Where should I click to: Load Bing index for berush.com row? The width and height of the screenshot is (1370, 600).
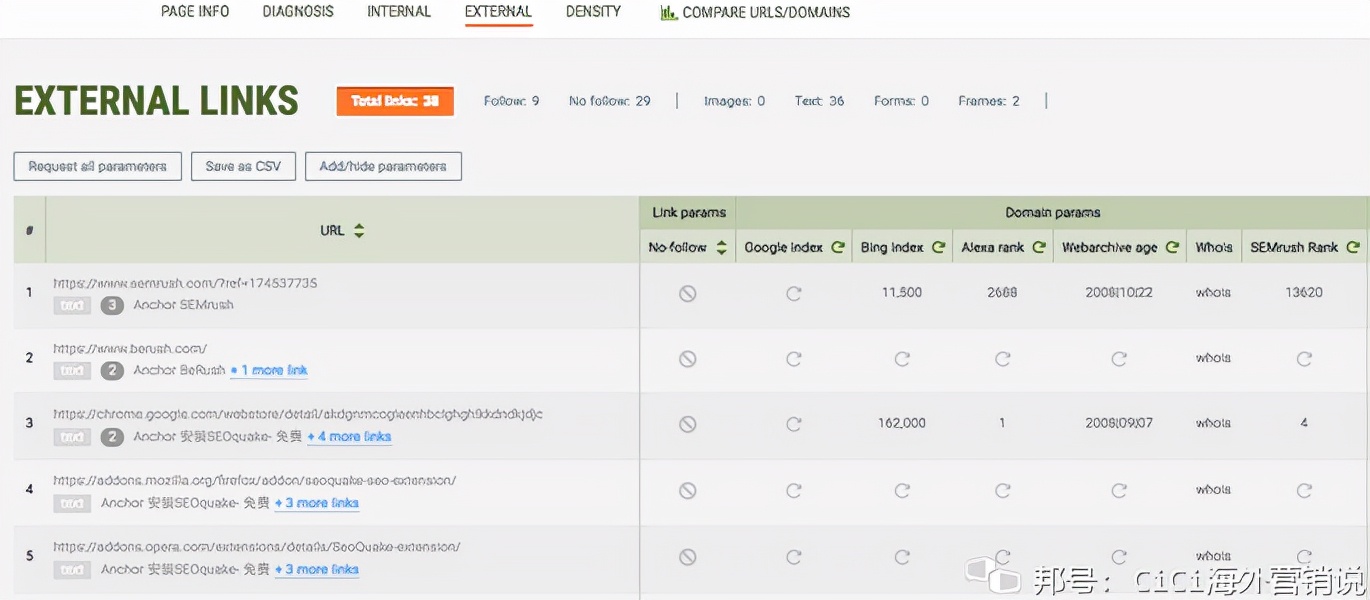tap(902, 358)
